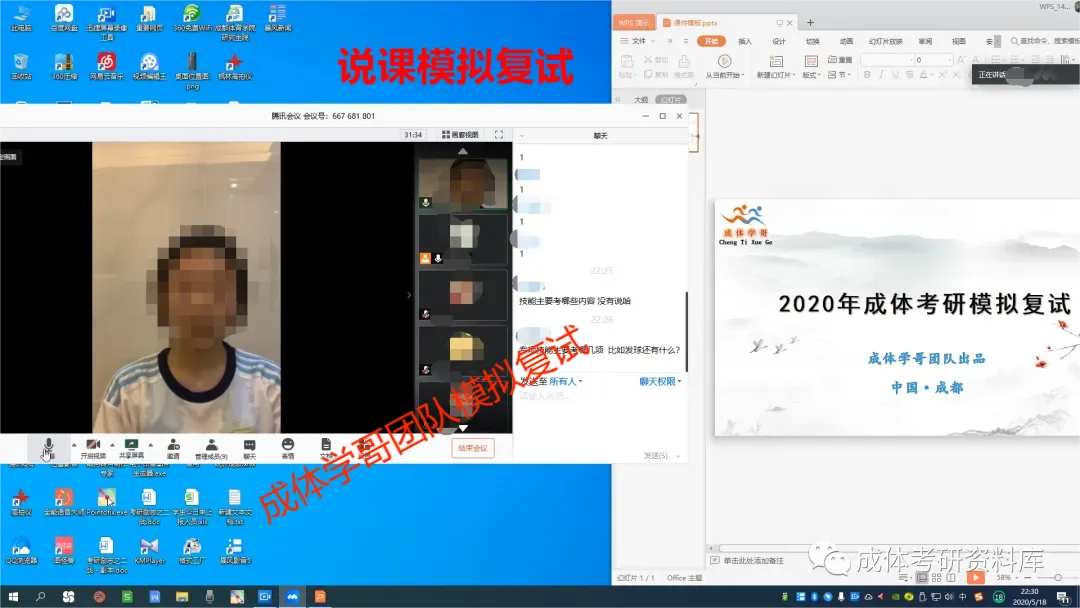Select 插入 ribbon tab

click(x=745, y=41)
